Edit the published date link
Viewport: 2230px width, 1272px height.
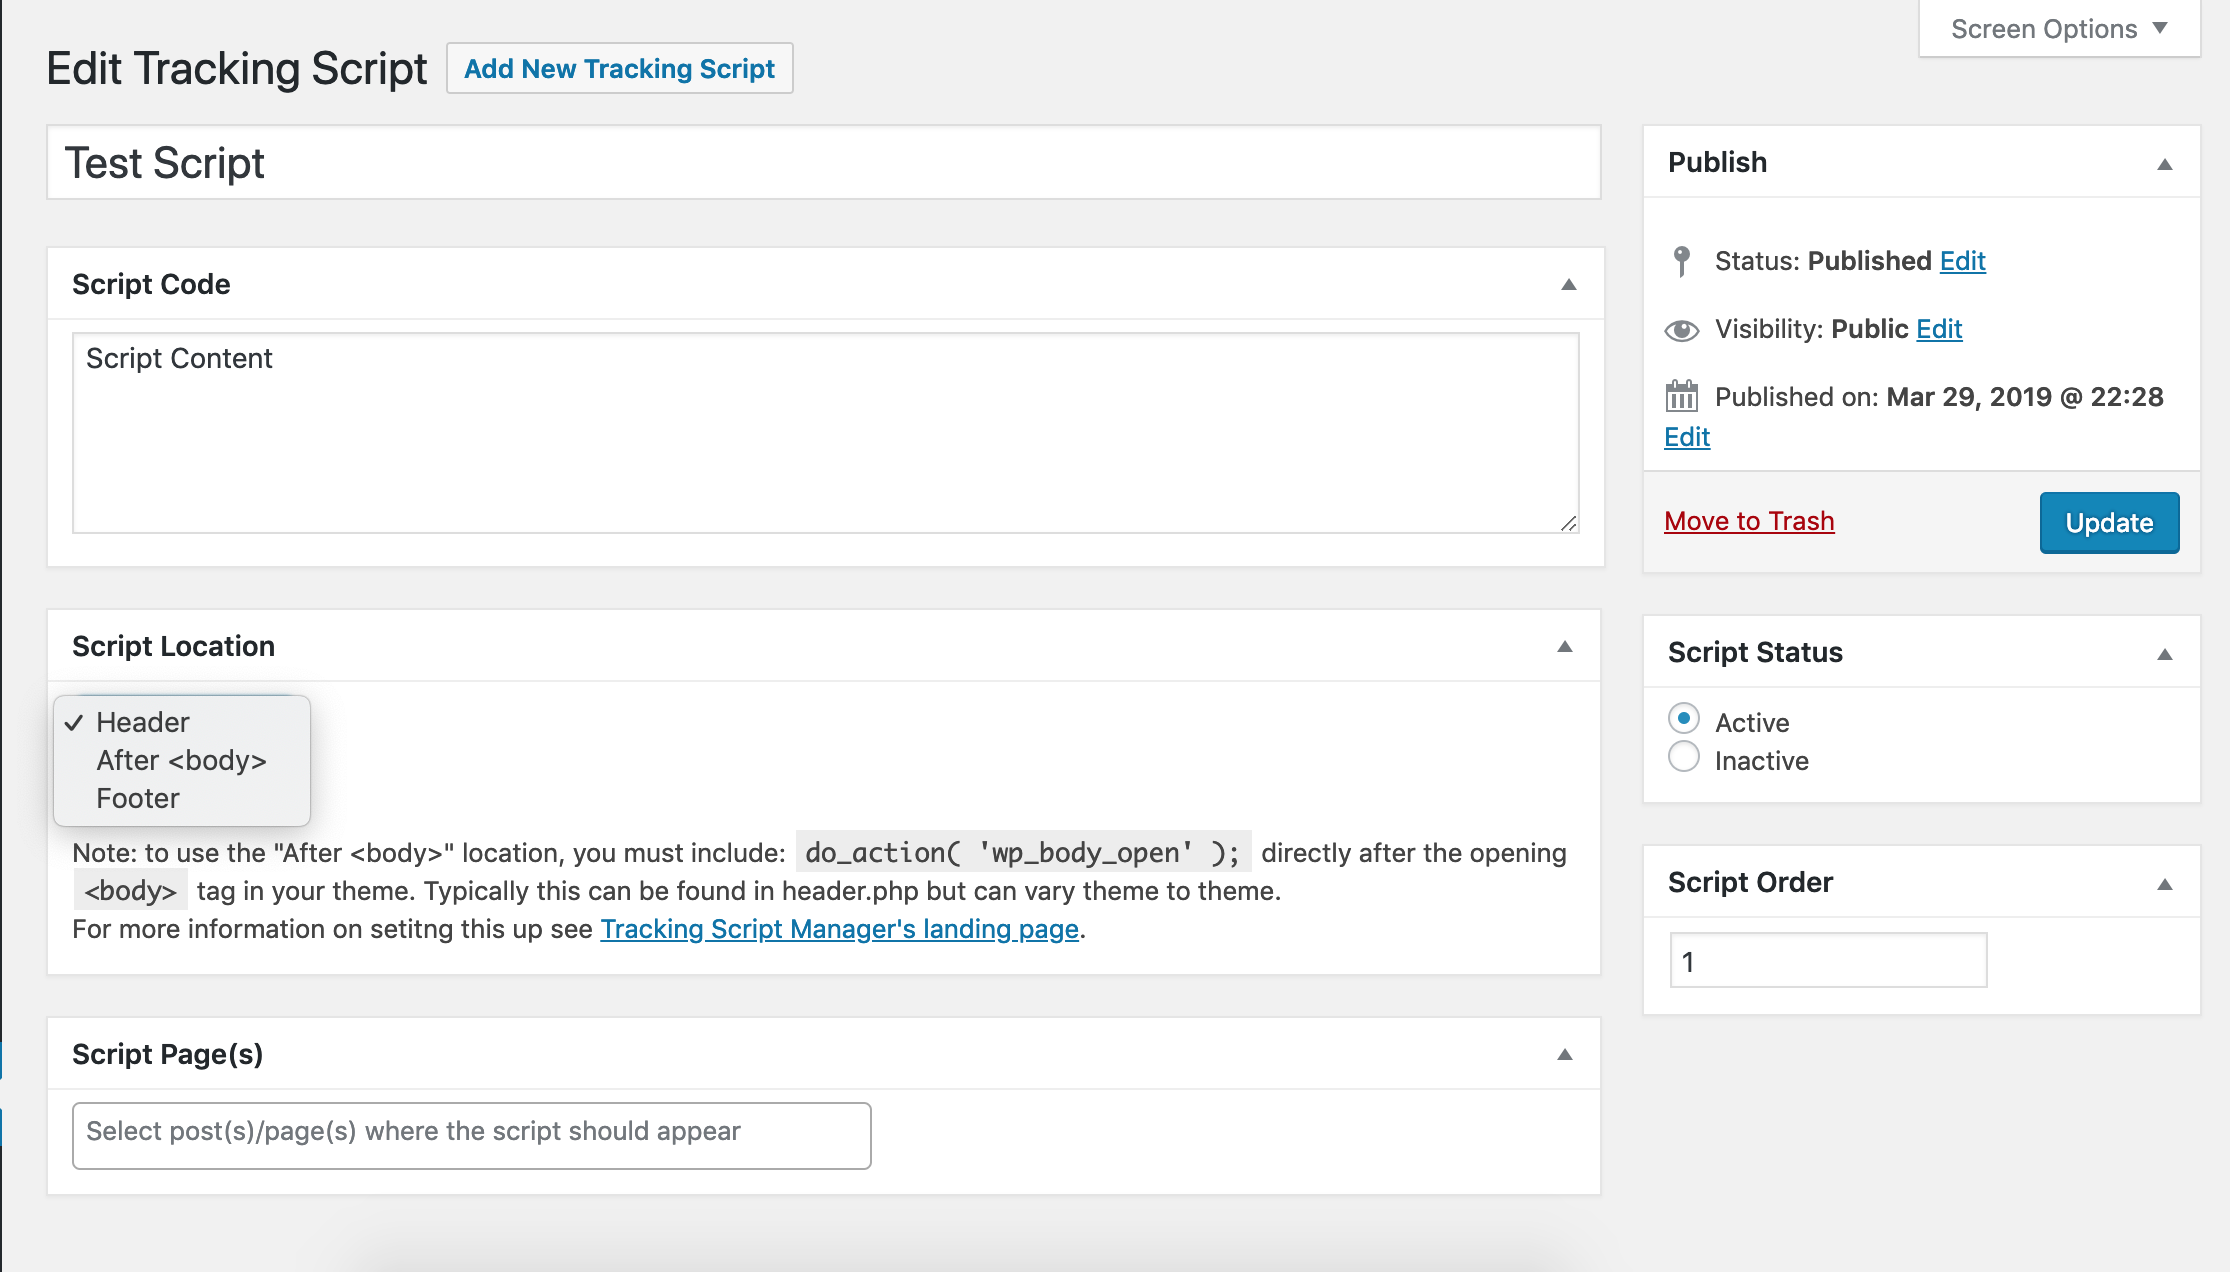[1687, 437]
